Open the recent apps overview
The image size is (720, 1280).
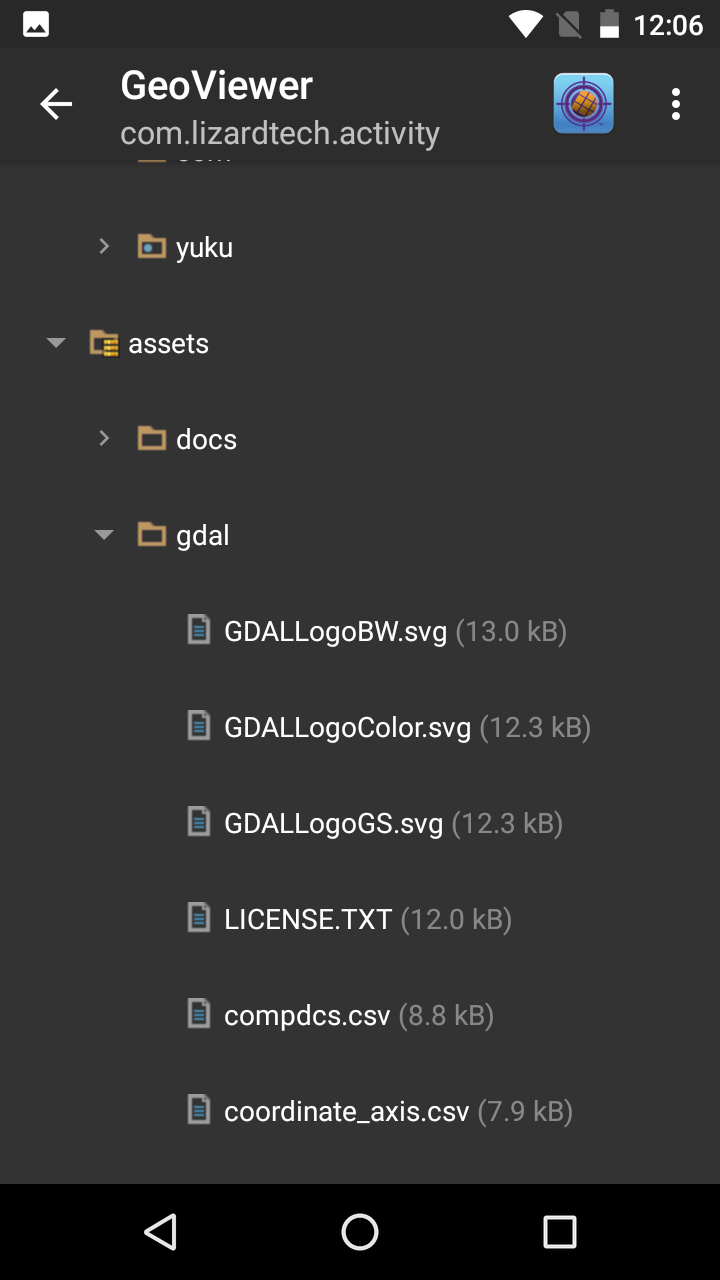coord(559,1232)
